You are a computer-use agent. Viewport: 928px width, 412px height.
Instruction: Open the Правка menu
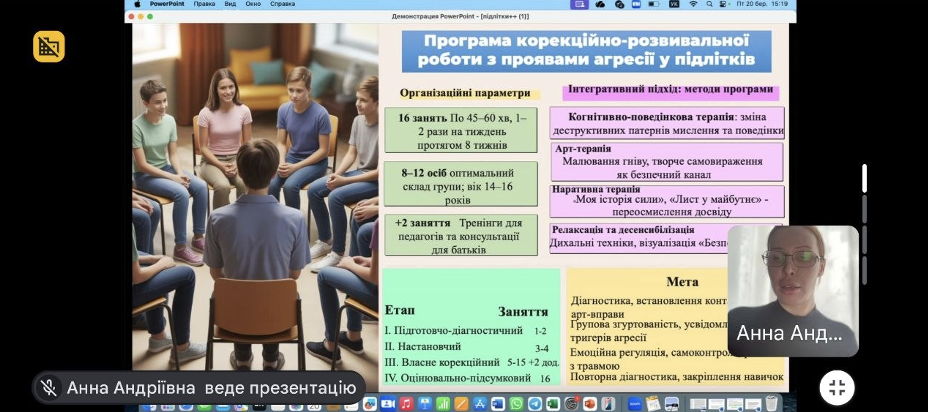pyautogui.click(x=204, y=4)
